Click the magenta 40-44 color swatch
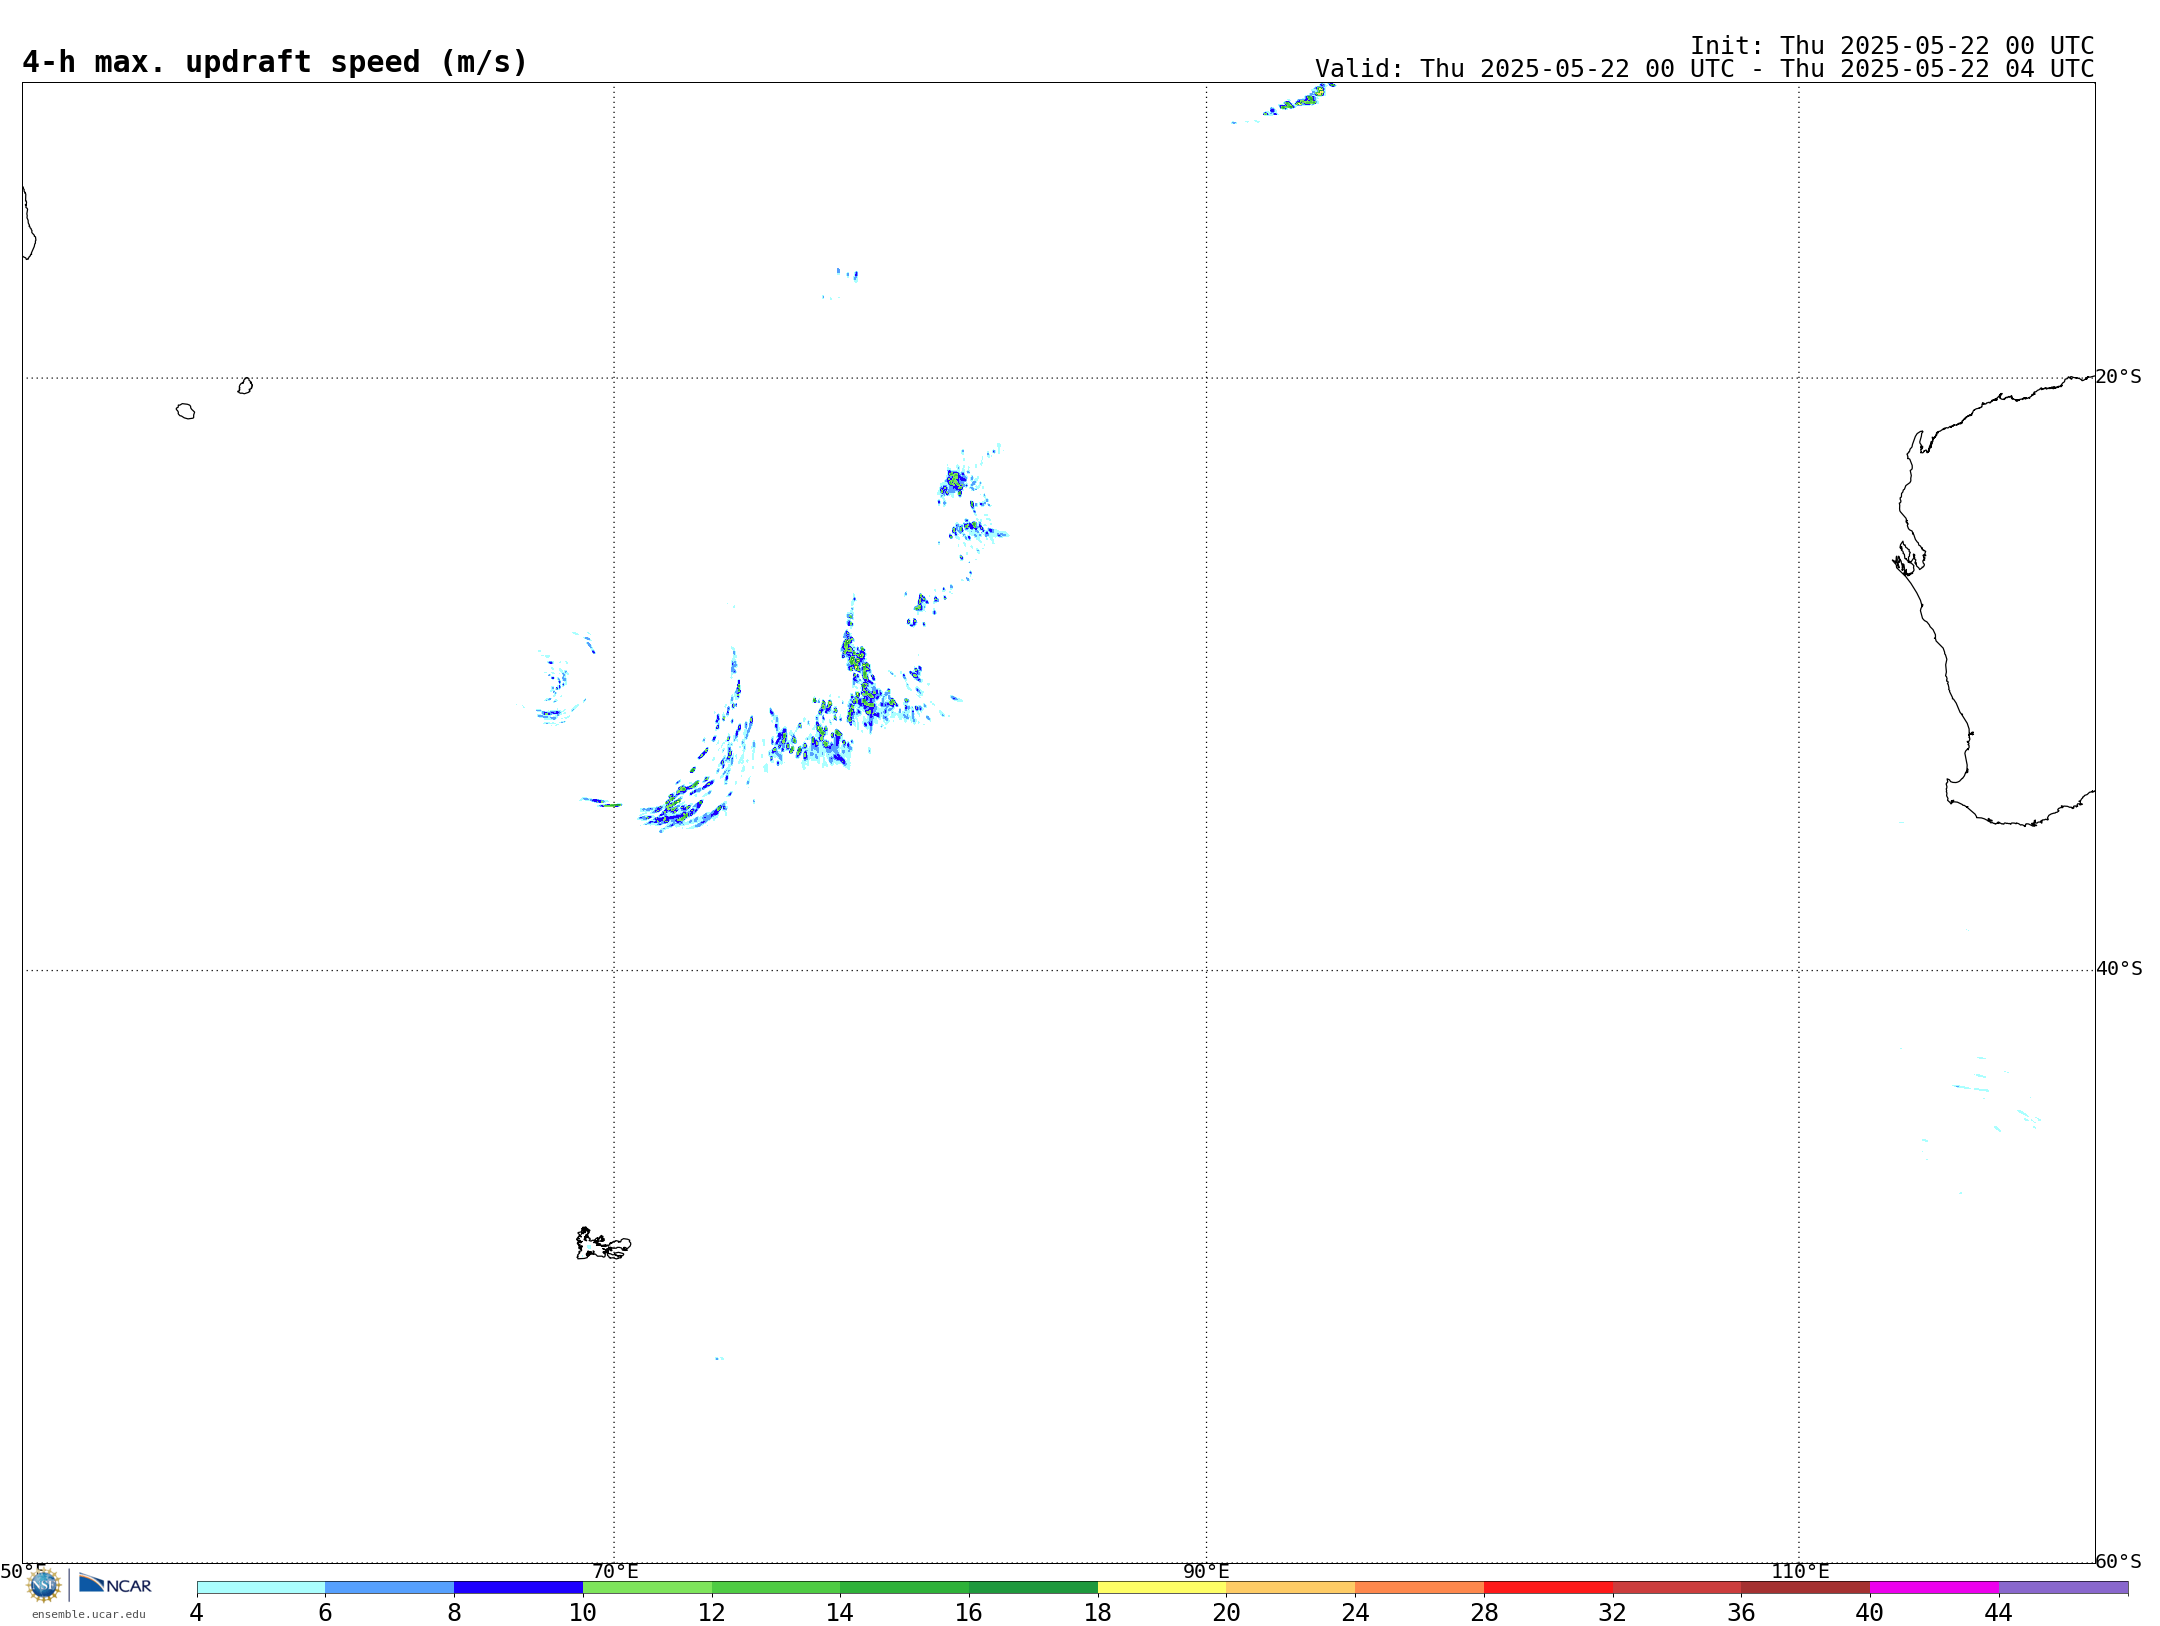 coord(1935,1588)
